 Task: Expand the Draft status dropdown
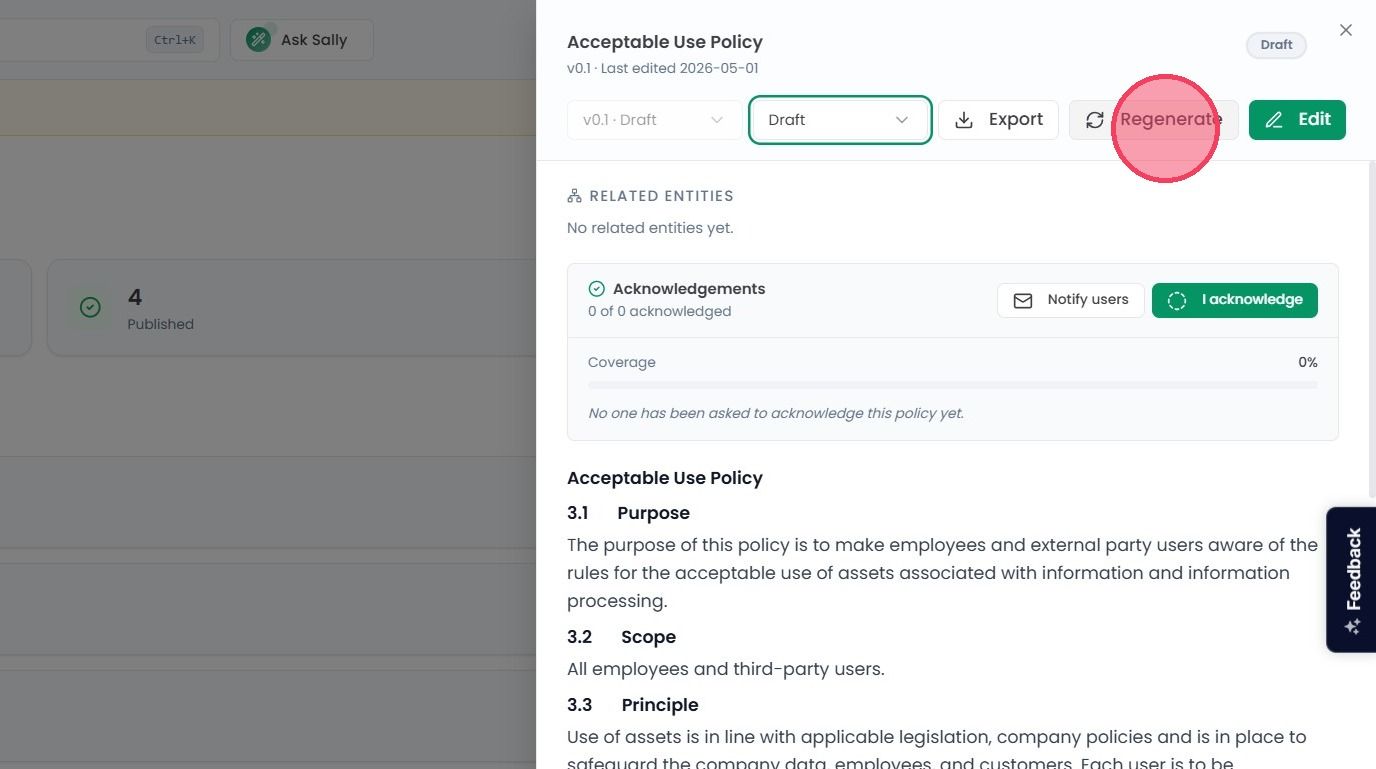tap(840, 120)
